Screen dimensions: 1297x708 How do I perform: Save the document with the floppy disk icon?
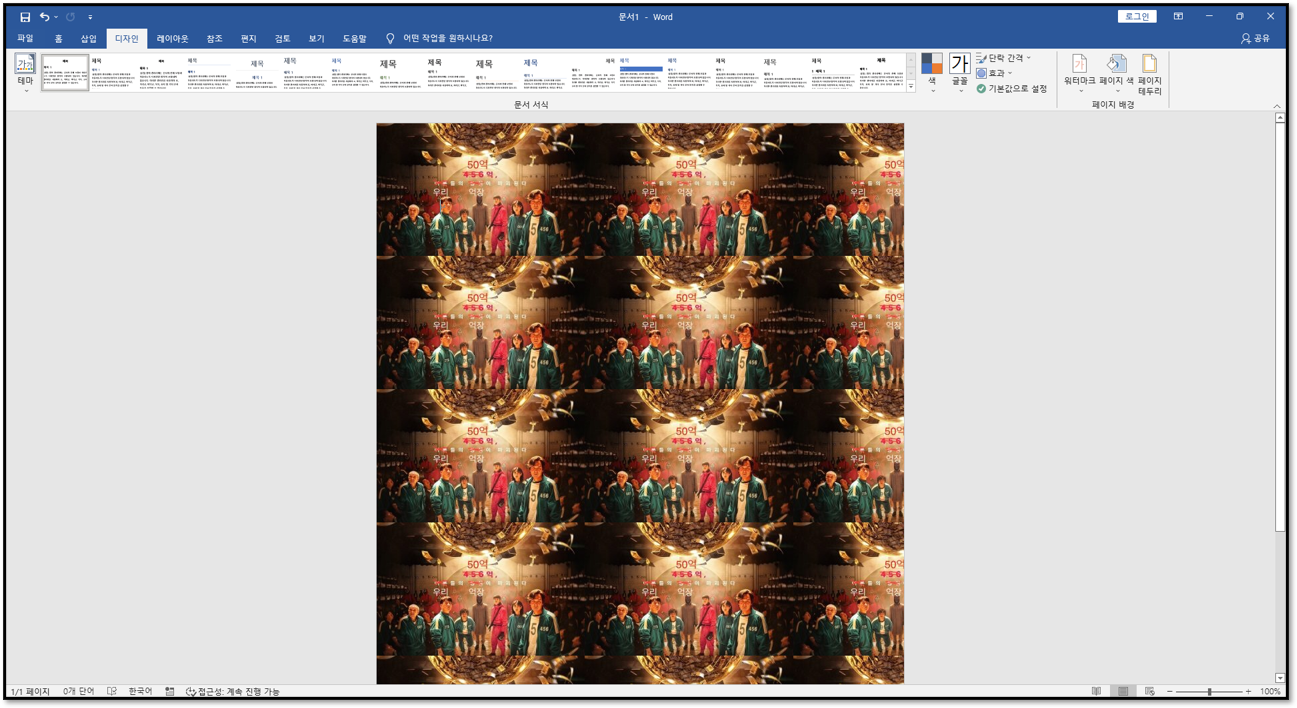[x=25, y=17]
